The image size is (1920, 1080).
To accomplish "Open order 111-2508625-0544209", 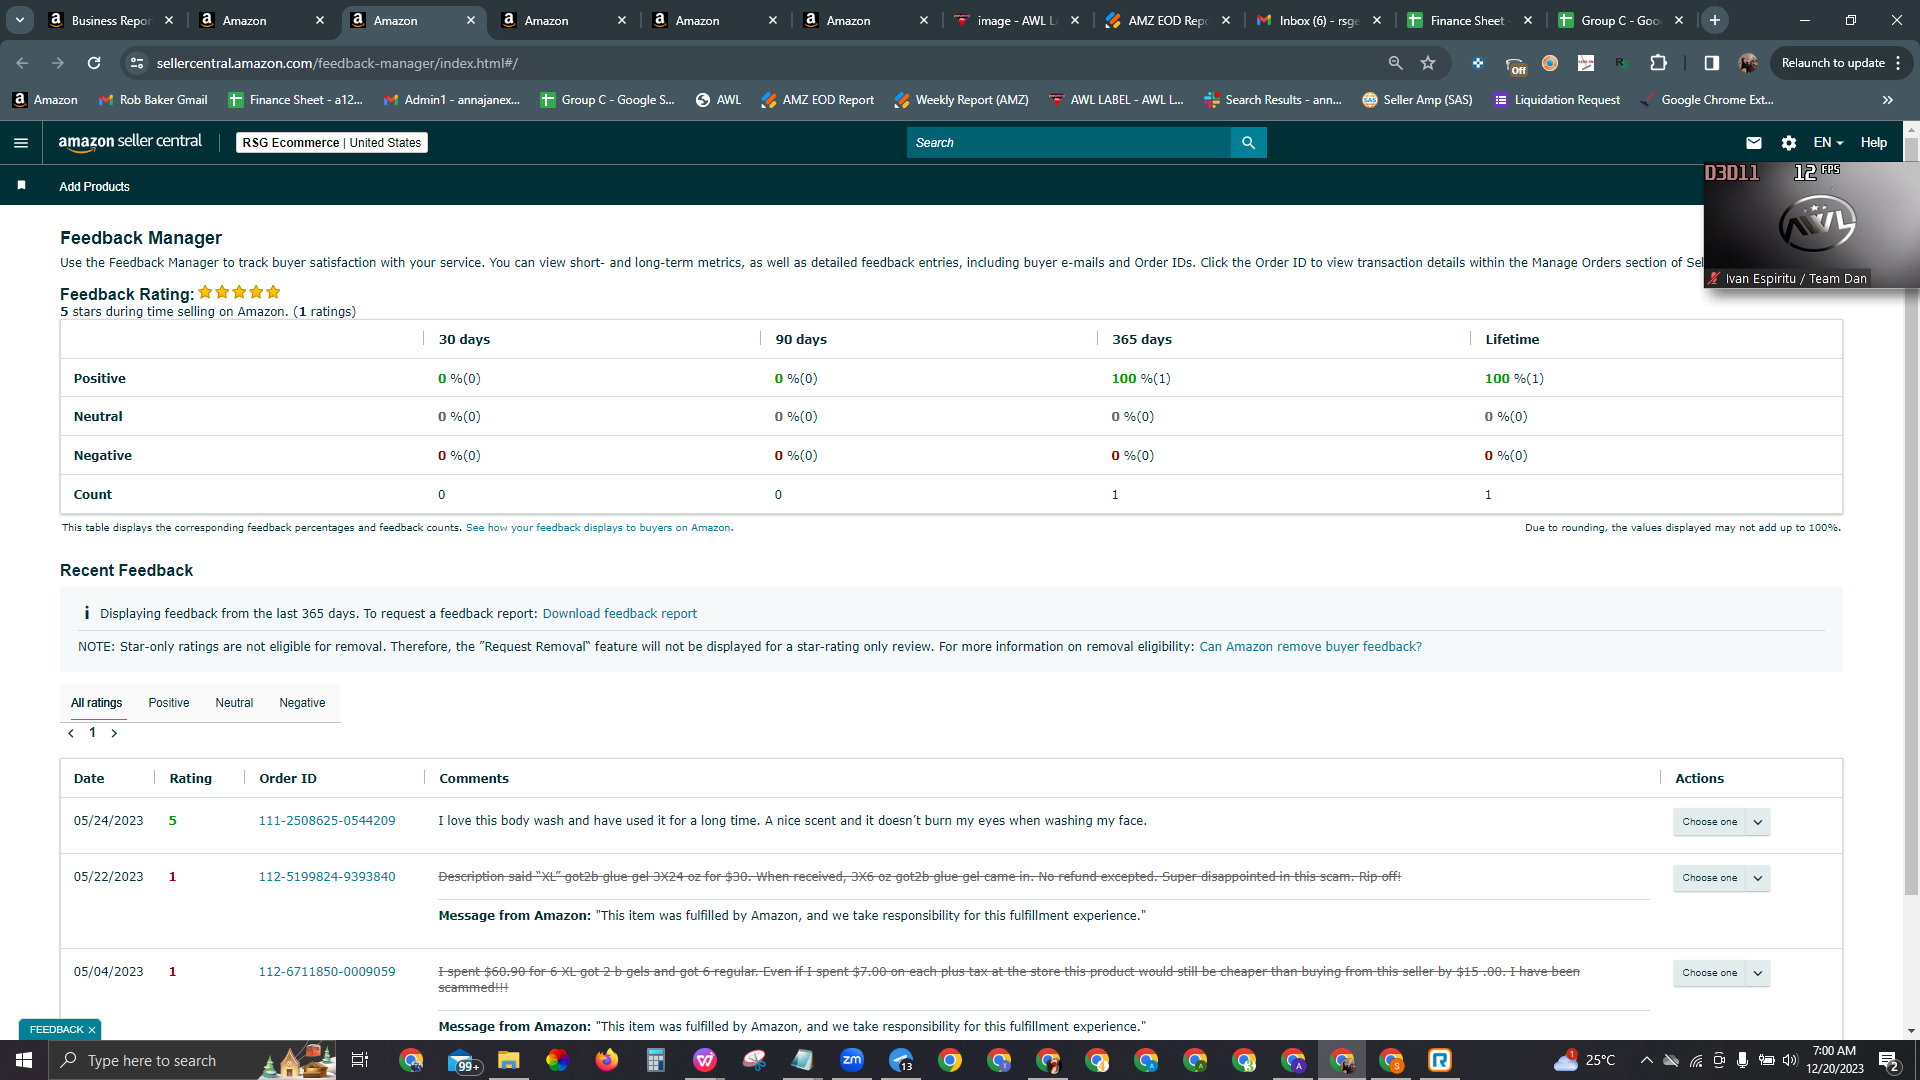I will [327, 821].
